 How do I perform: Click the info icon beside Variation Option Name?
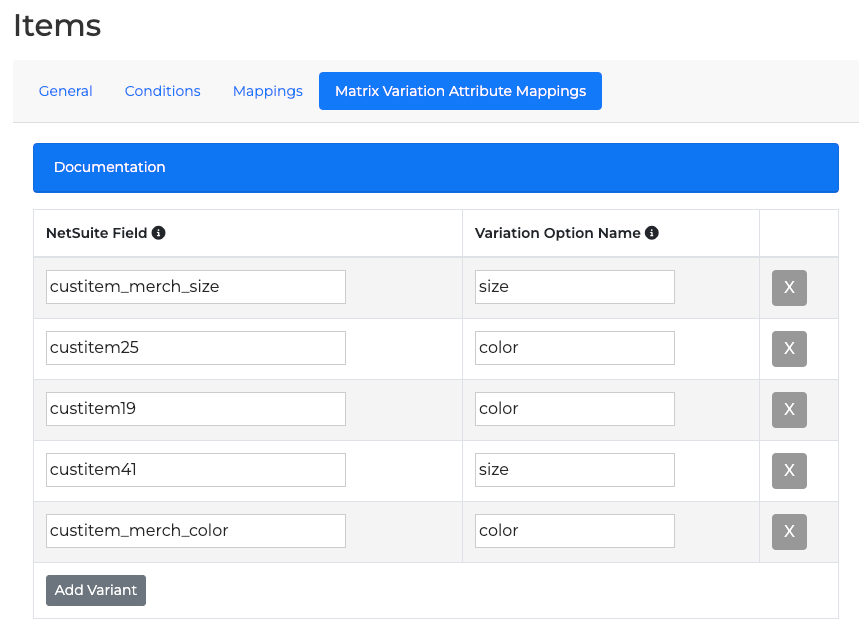pos(652,233)
